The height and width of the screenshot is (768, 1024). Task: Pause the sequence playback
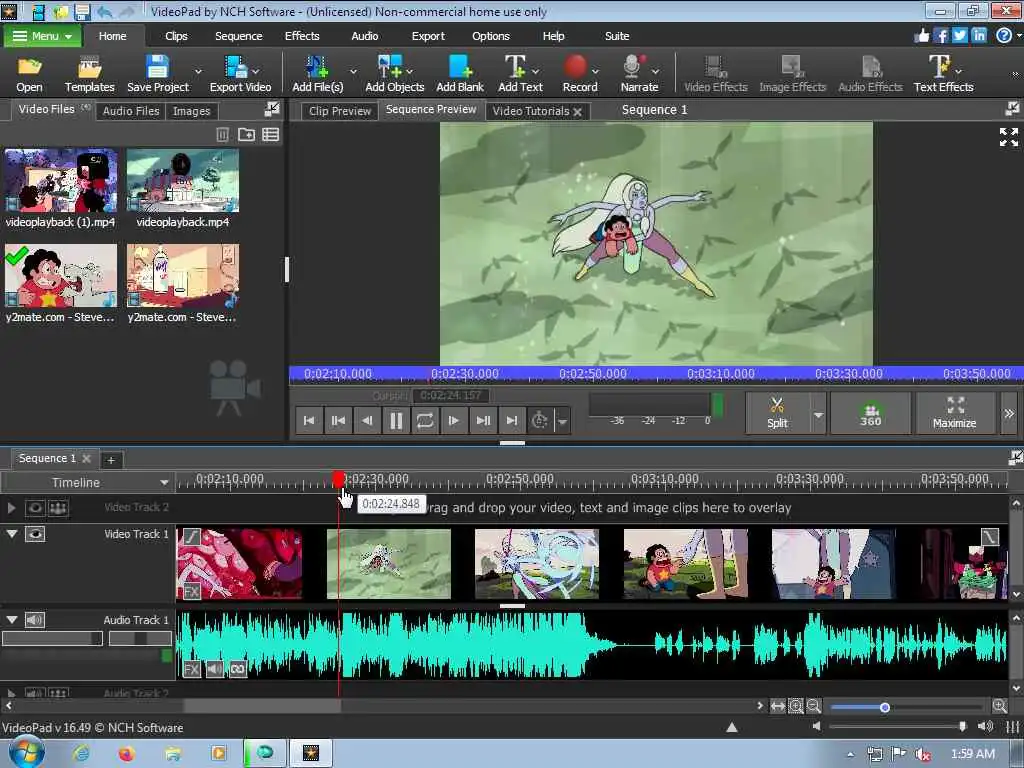(x=396, y=421)
